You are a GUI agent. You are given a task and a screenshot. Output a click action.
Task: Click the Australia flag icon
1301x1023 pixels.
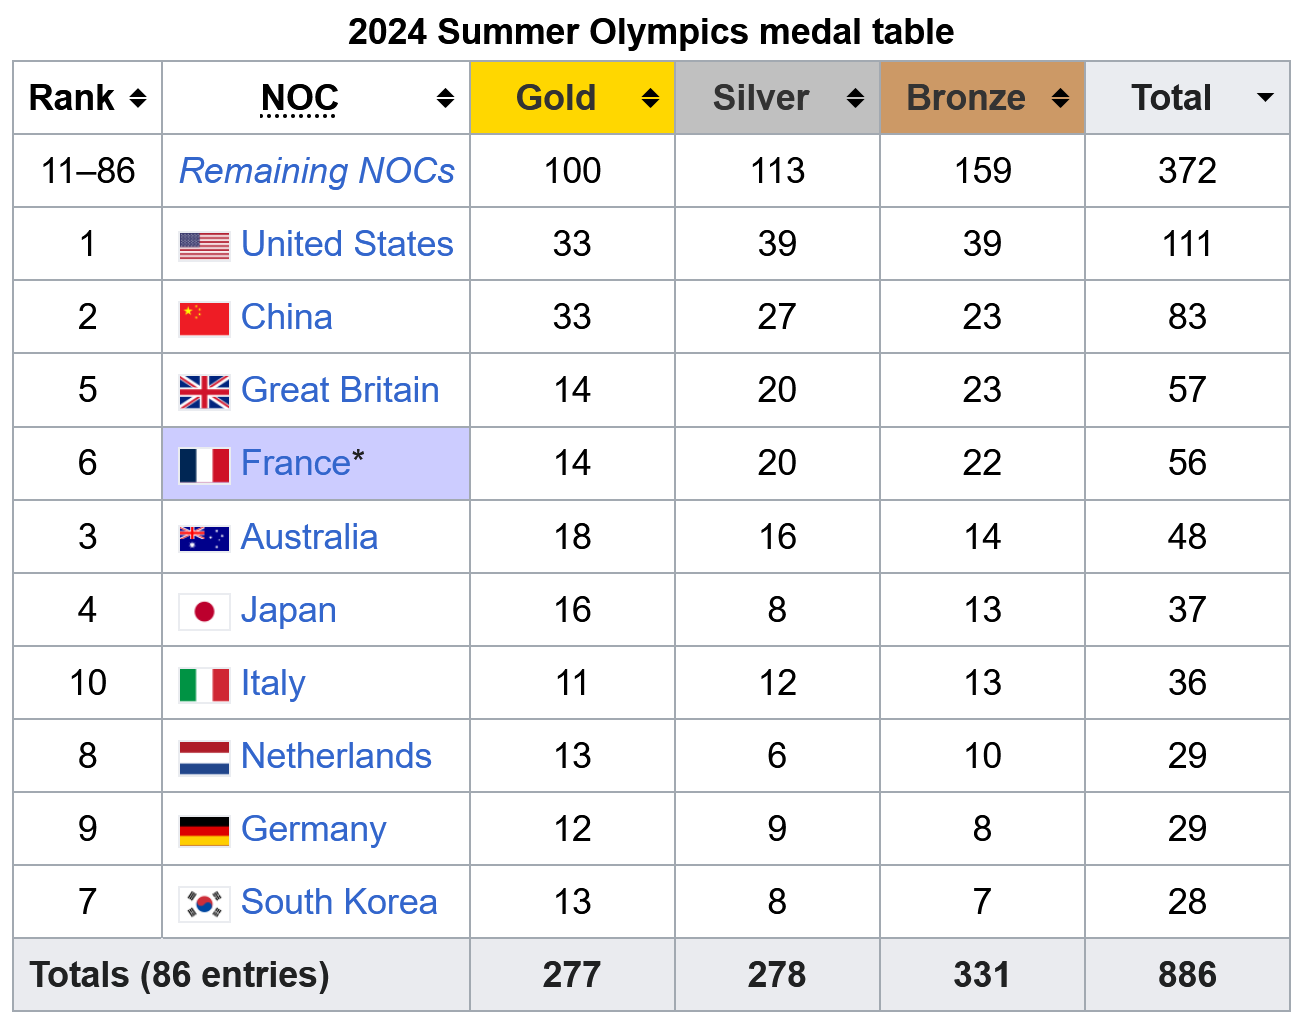(x=204, y=538)
